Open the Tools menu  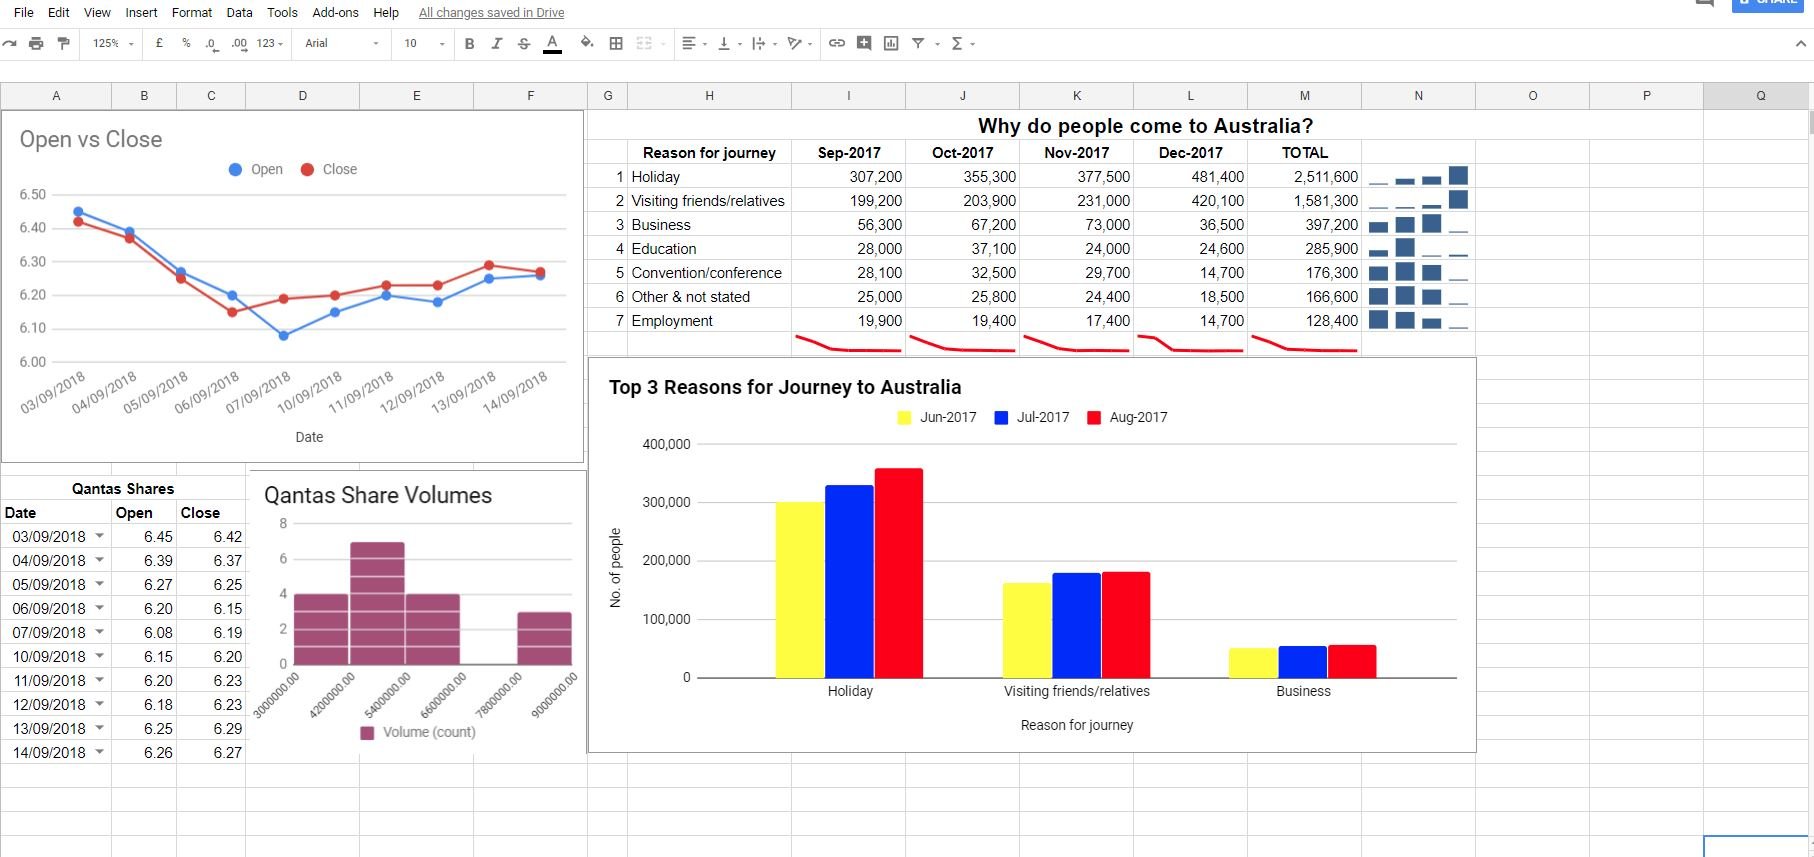pyautogui.click(x=282, y=12)
